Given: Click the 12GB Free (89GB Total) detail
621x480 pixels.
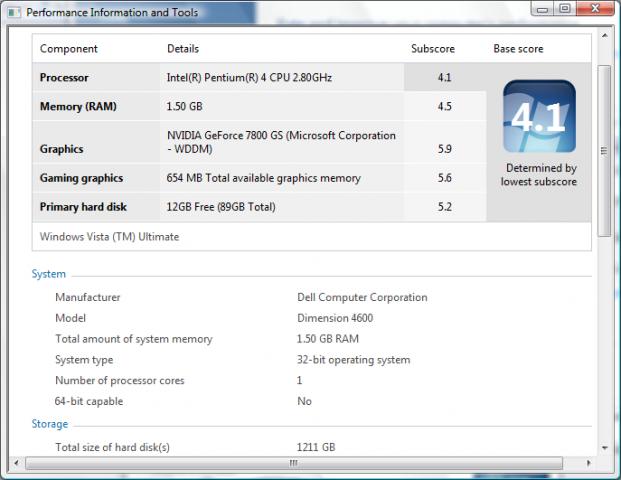Looking at the screenshot, I should point(221,207).
